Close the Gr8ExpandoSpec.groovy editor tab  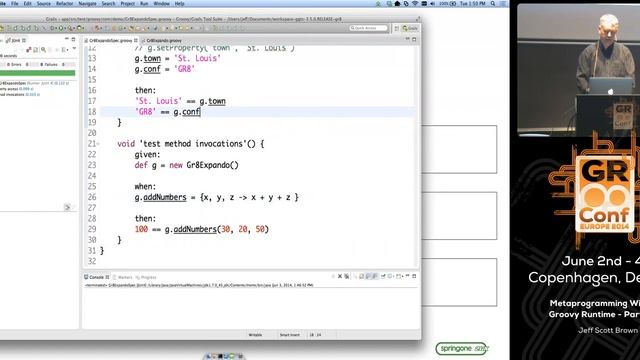pos(136,40)
